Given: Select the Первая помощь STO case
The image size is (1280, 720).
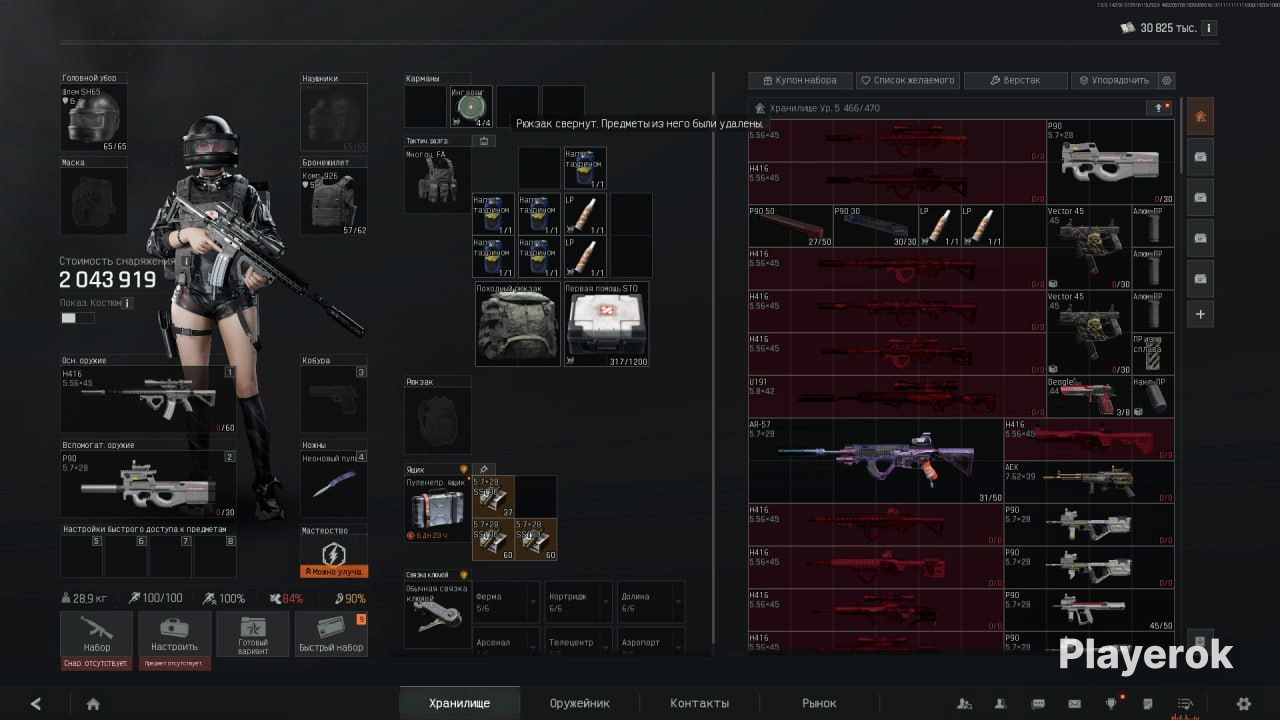Looking at the screenshot, I should click(607, 324).
